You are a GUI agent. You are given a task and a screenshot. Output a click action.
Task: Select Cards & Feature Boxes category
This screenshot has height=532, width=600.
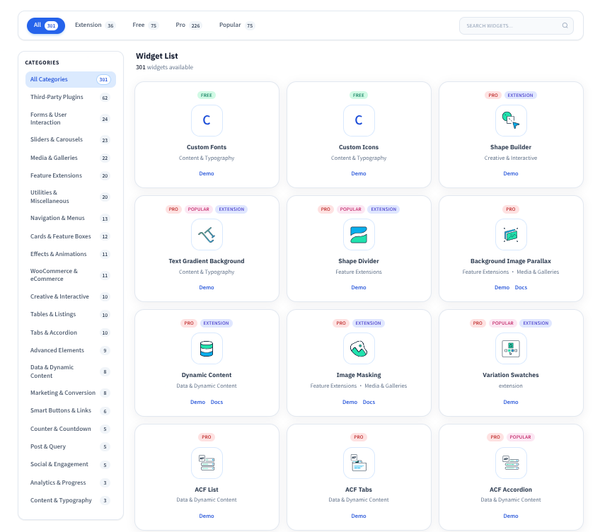70,237
